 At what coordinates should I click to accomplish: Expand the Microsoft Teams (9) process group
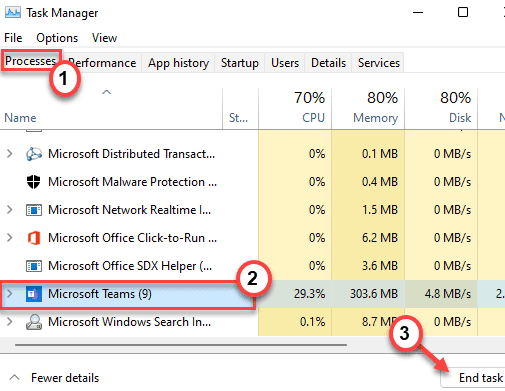click(10, 294)
